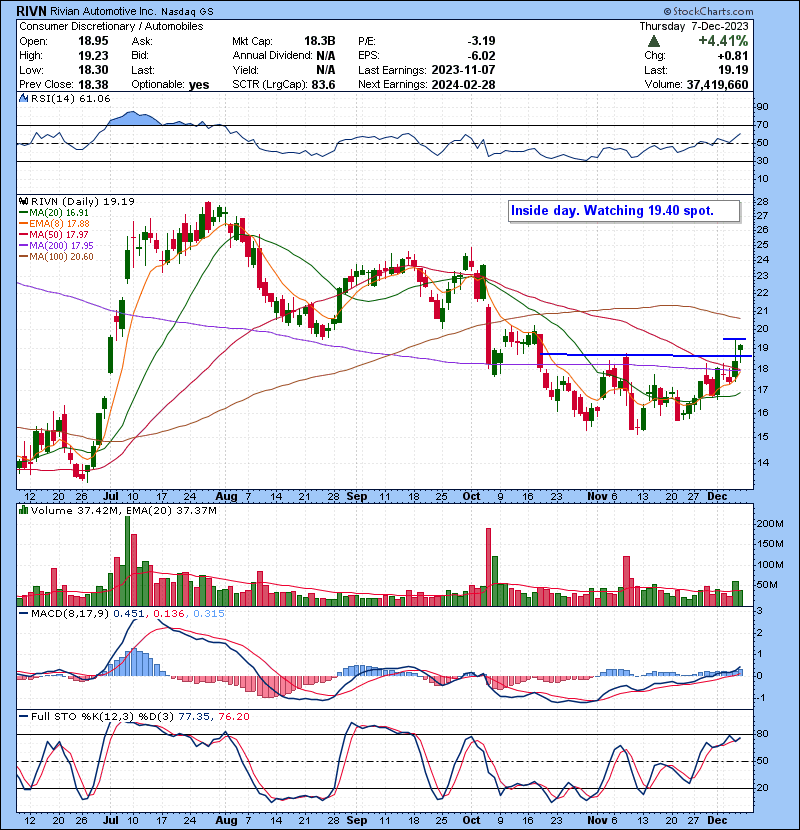Click the Chg value +0.81
The height and width of the screenshot is (830, 800).
(733, 56)
